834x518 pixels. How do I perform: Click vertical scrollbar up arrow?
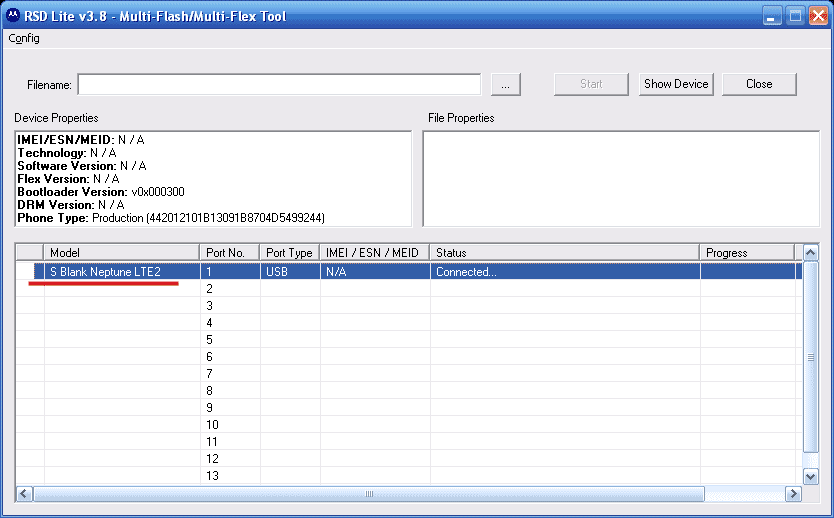(x=810, y=253)
